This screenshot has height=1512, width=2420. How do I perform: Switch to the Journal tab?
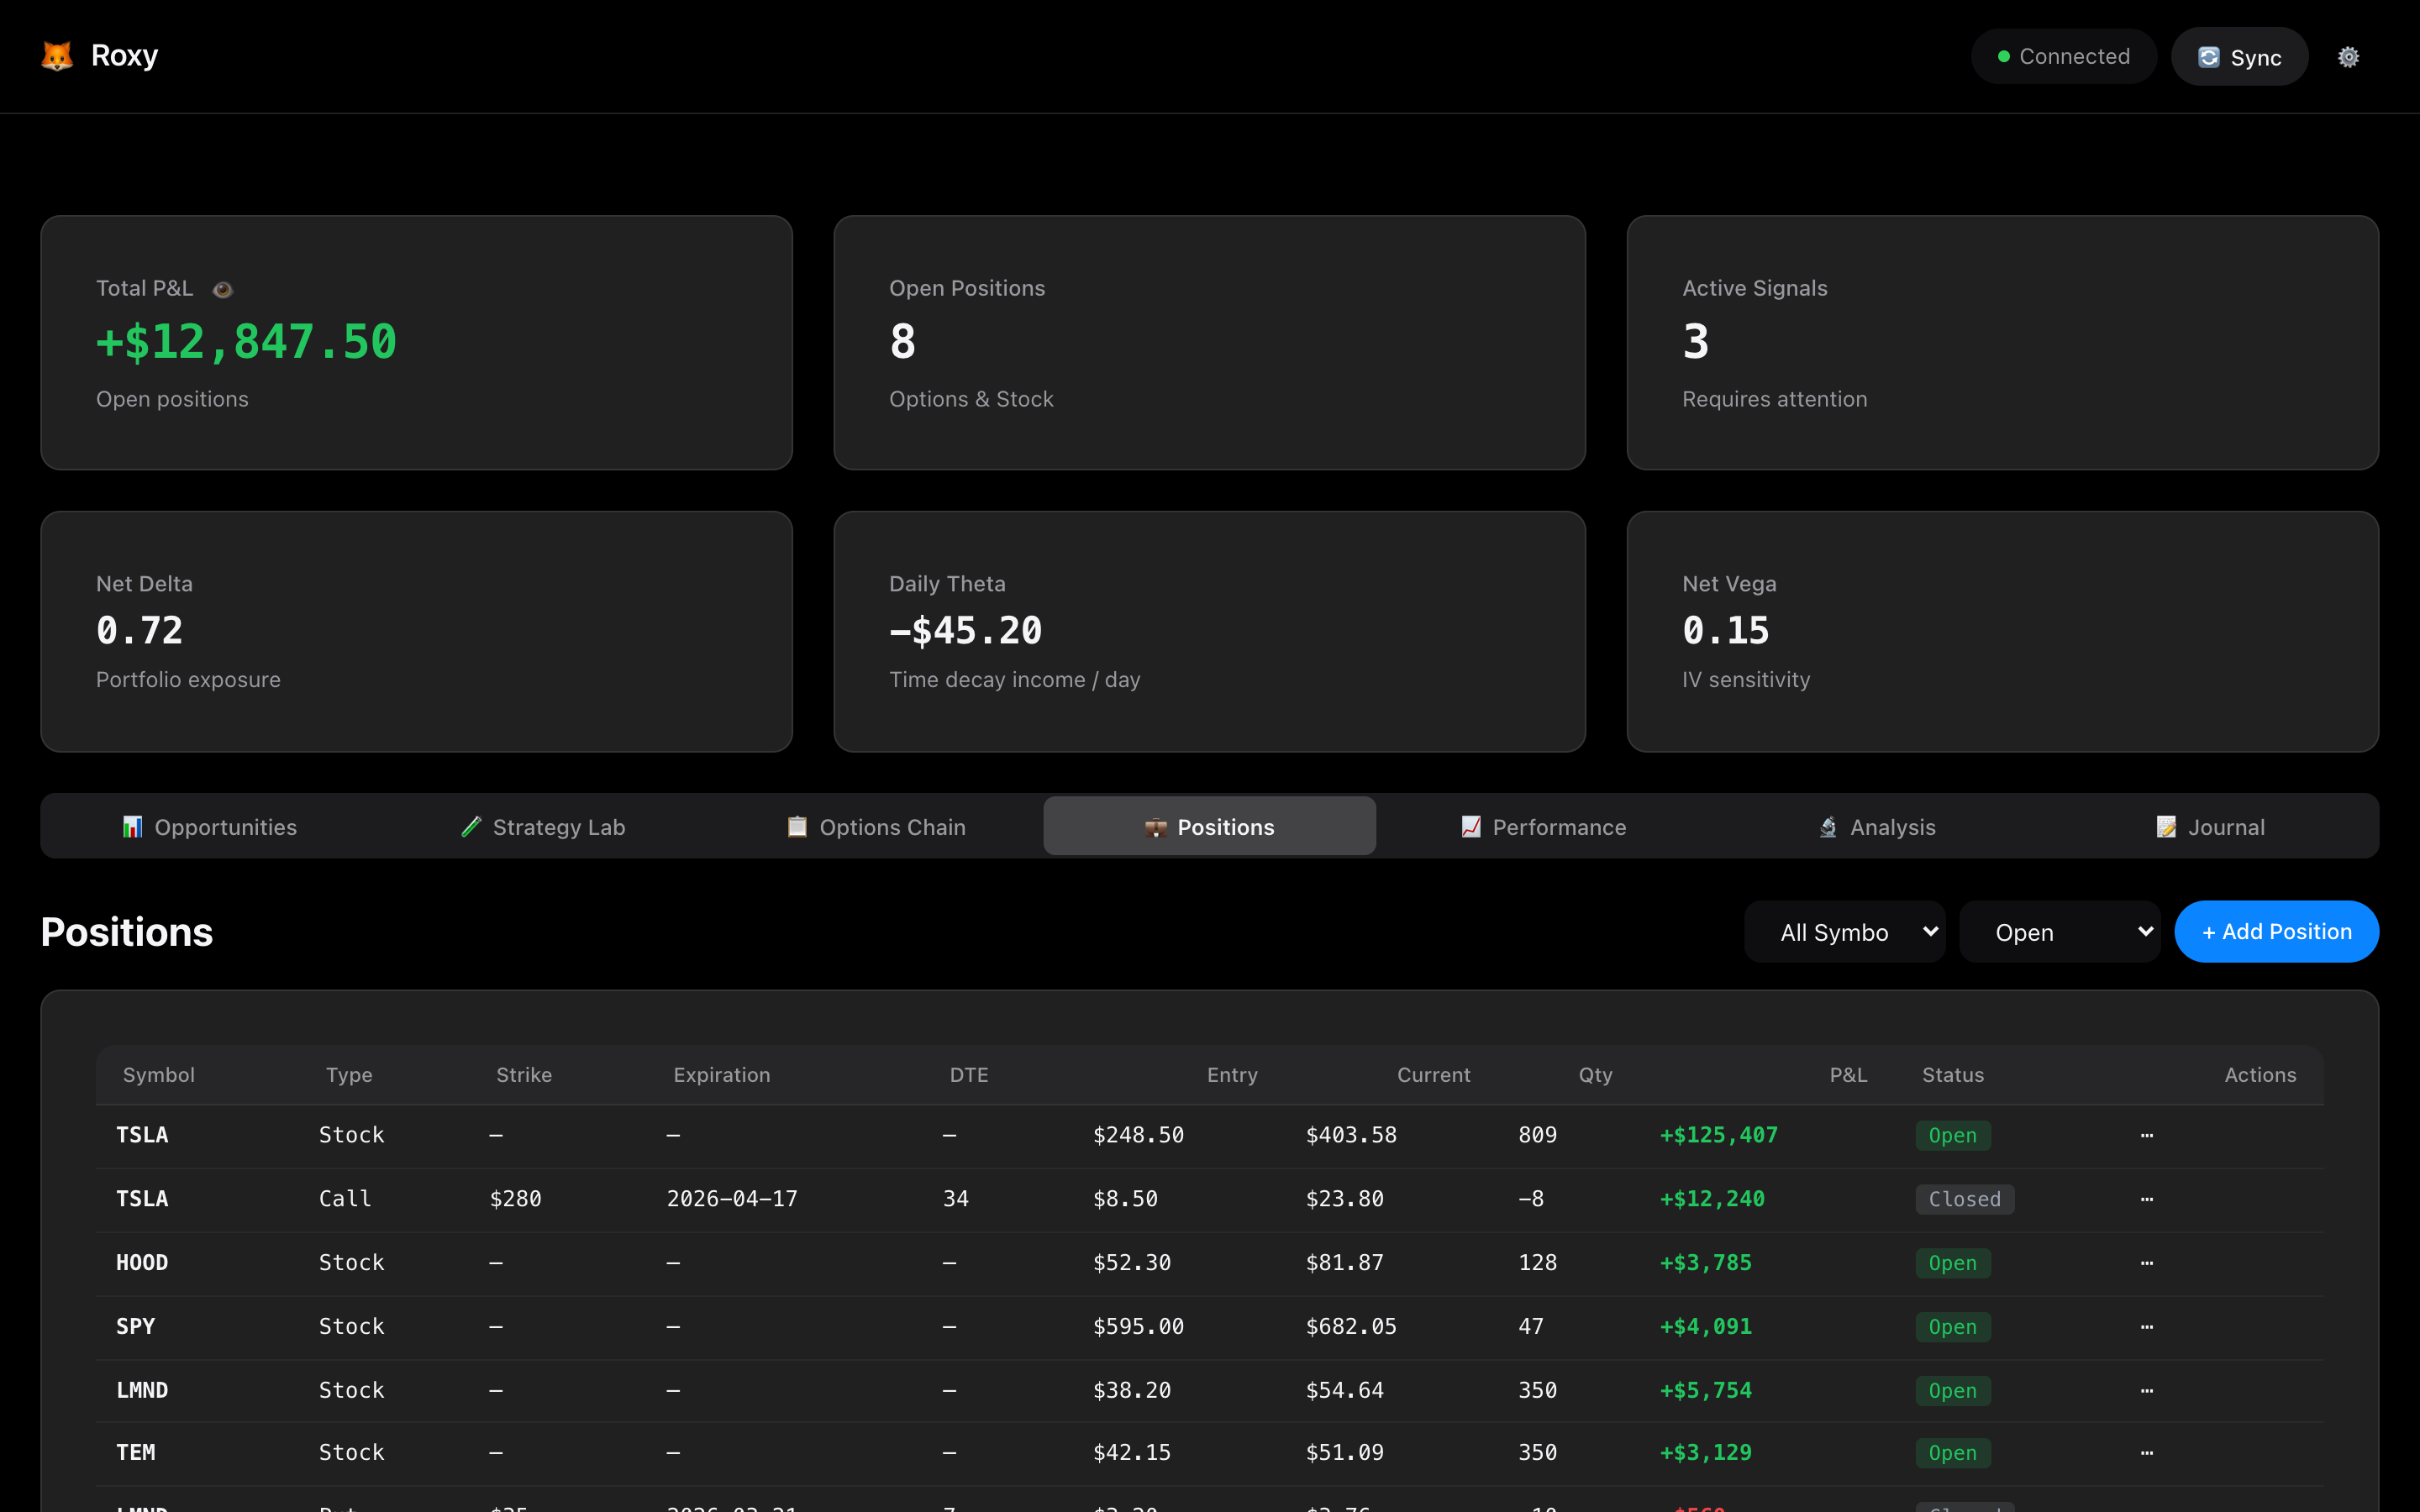pos(2210,827)
